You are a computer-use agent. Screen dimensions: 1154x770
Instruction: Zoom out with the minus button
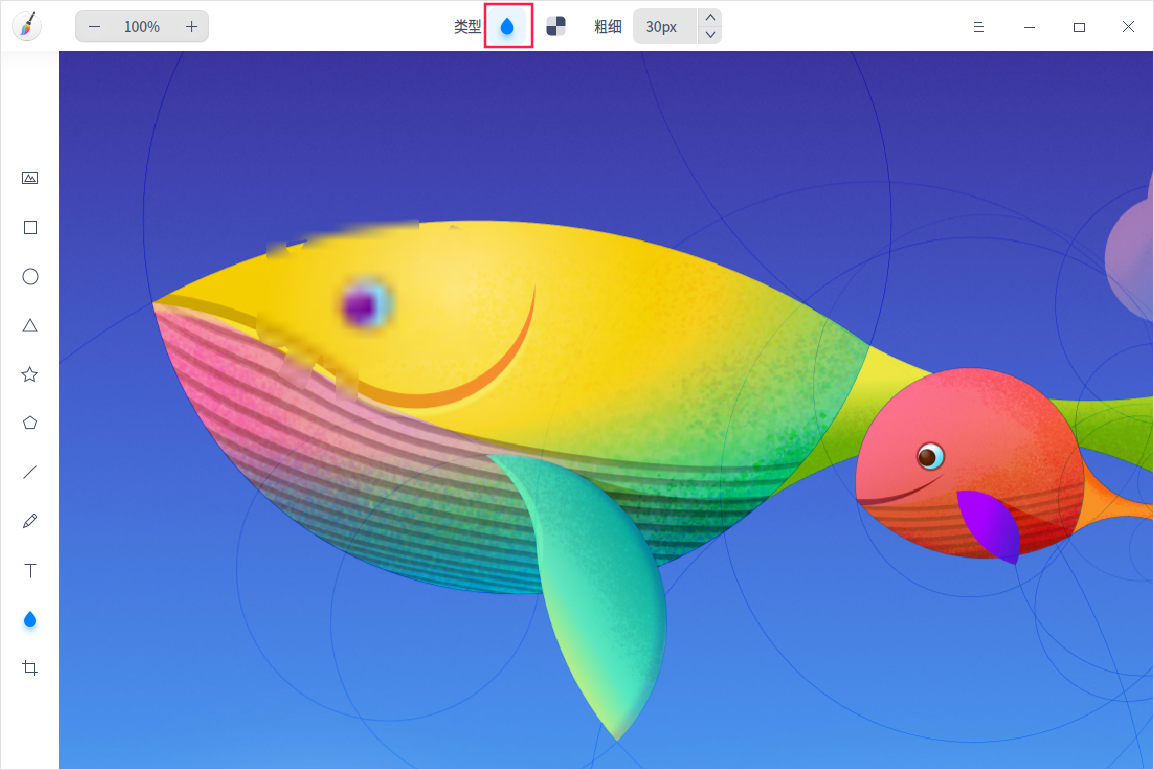(94, 27)
